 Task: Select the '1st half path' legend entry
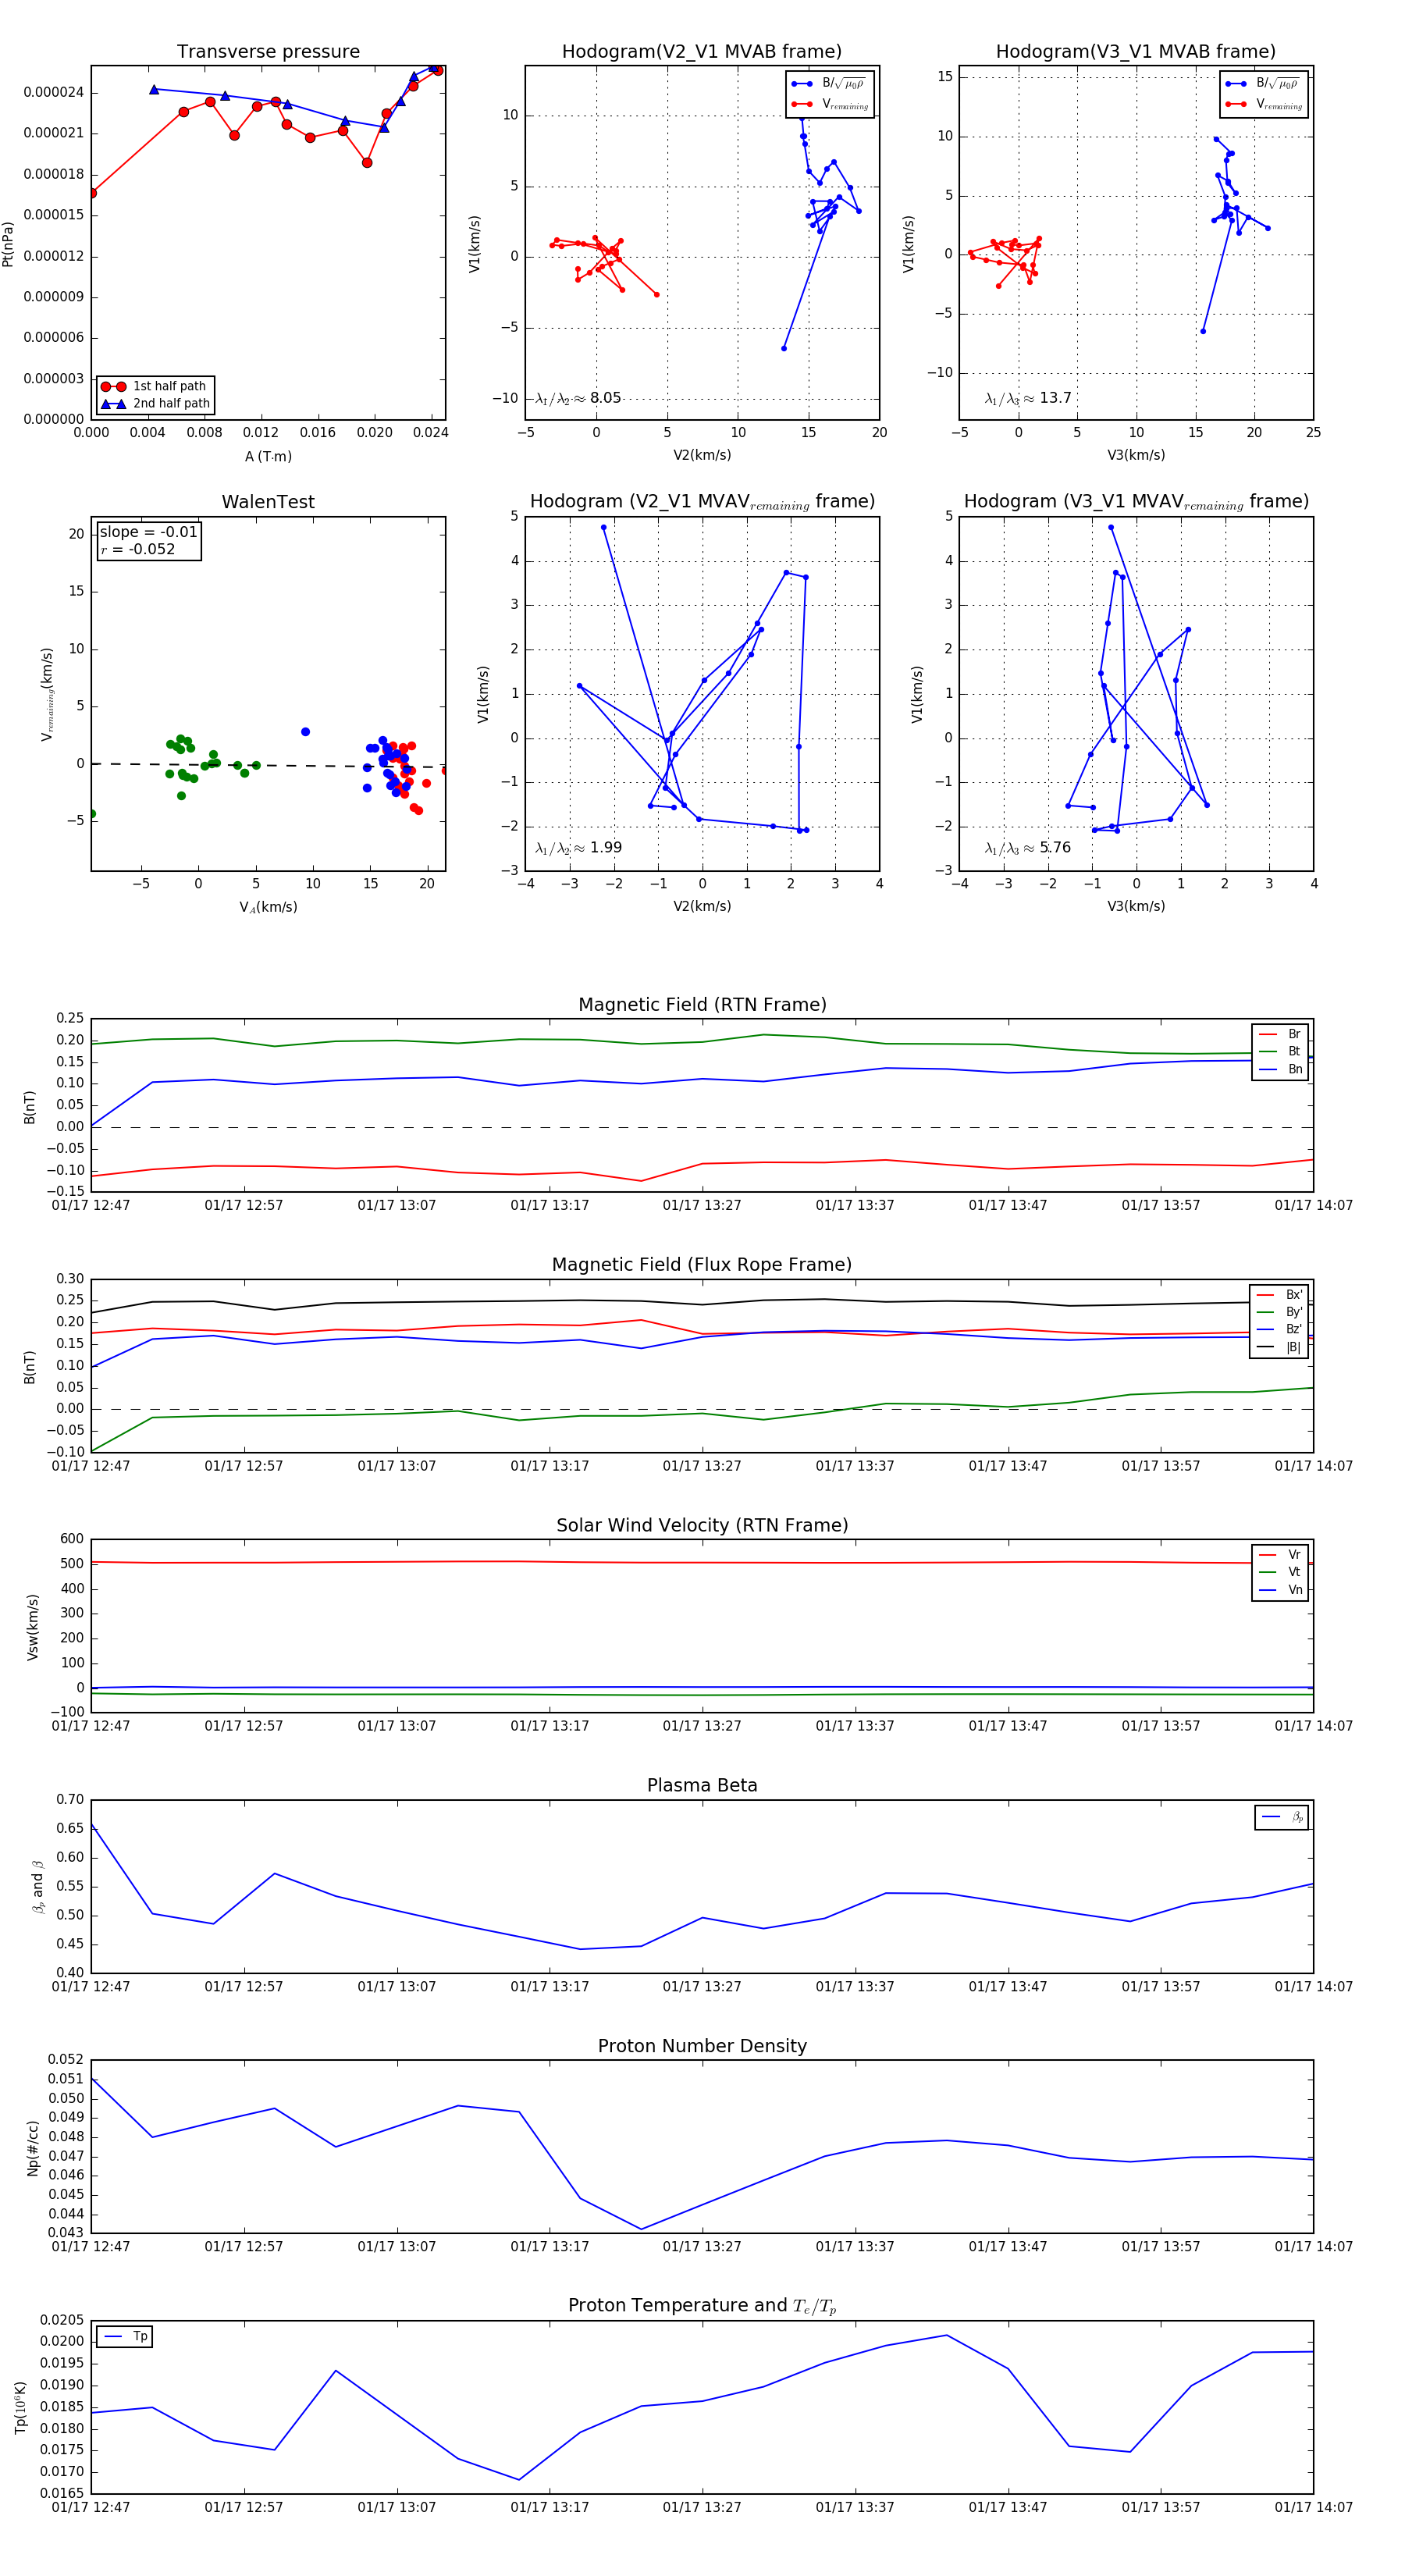155,386
